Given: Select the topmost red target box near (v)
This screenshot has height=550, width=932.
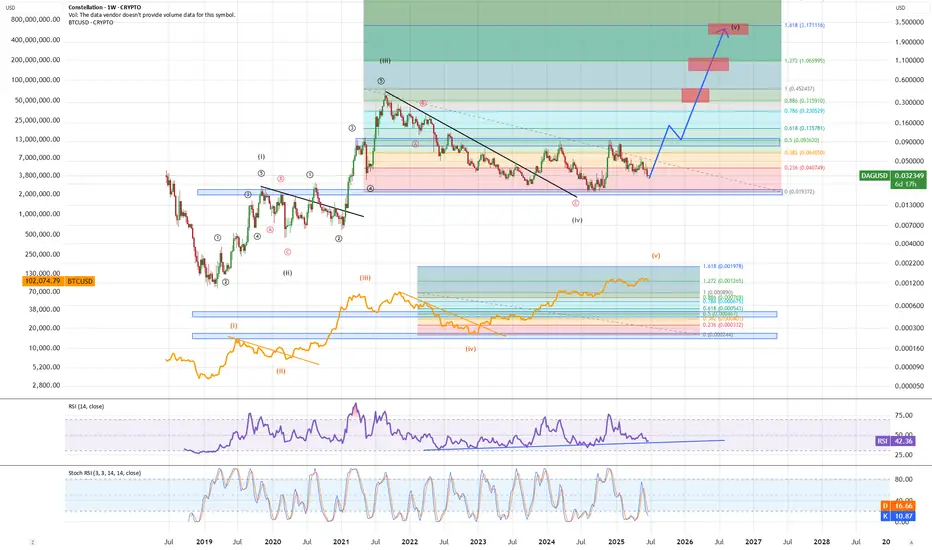Looking at the screenshot, I should (728, 29).
